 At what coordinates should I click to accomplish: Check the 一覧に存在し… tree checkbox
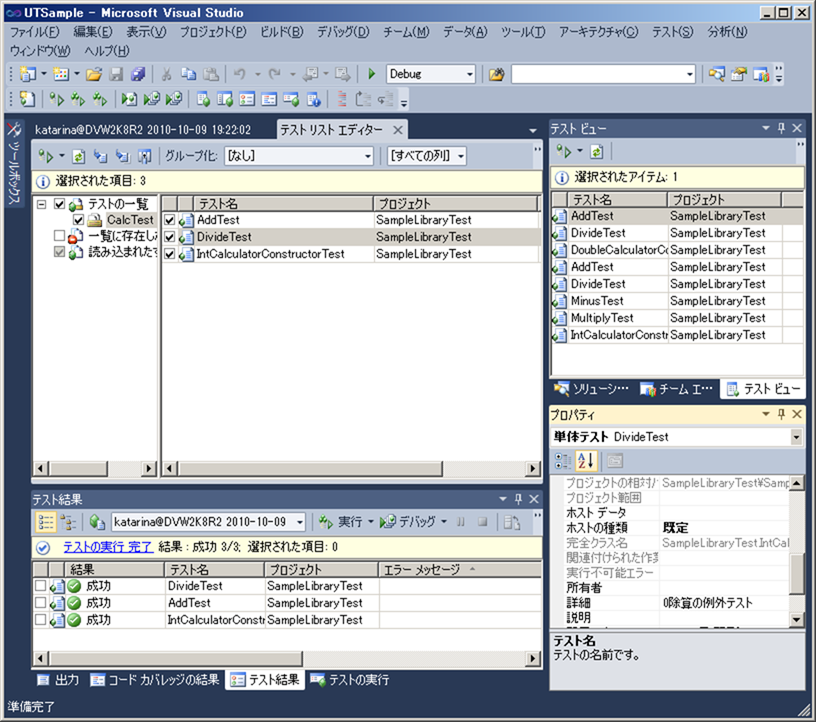(x=60, y=236)
